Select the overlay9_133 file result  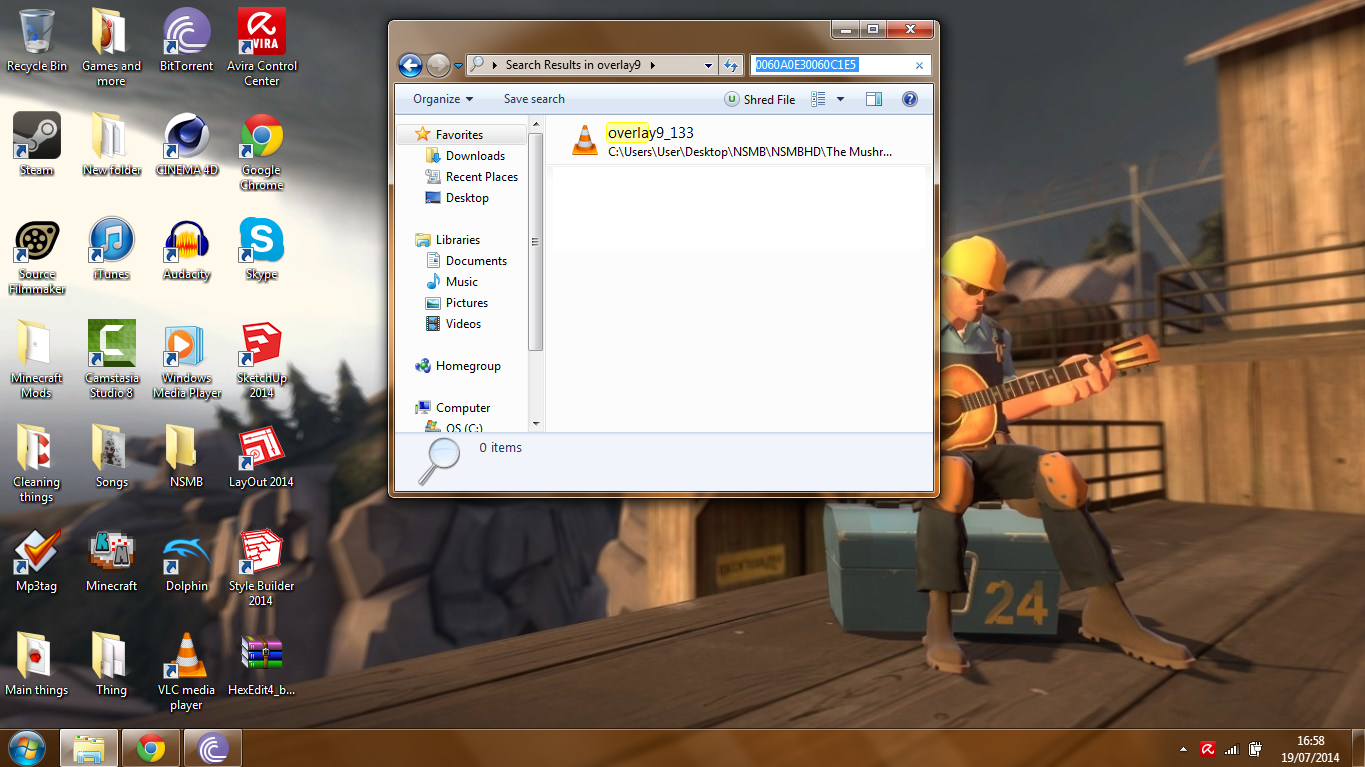[650, 133]
